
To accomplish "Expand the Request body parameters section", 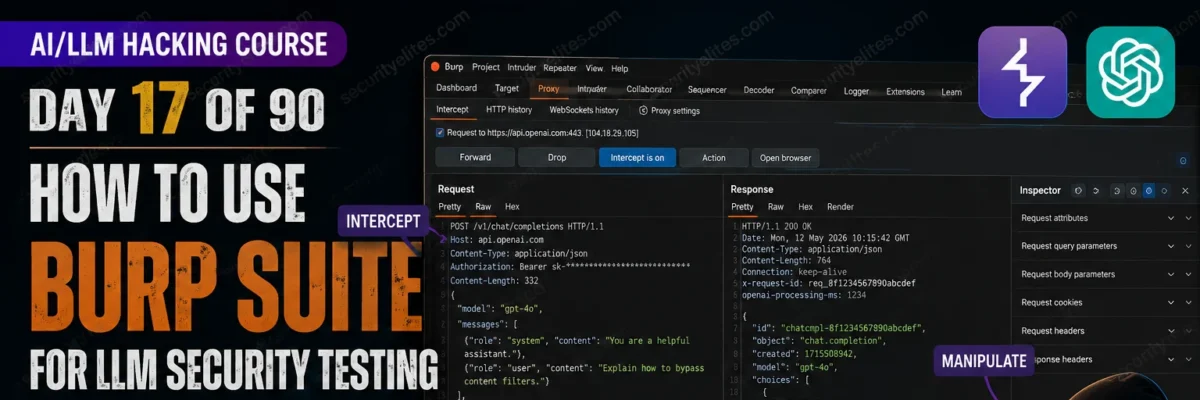I will (1104, 274).
